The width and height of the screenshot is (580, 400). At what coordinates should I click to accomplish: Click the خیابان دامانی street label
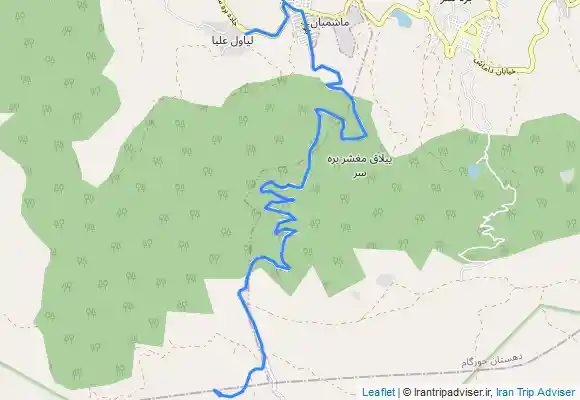[x=493, y=65]
